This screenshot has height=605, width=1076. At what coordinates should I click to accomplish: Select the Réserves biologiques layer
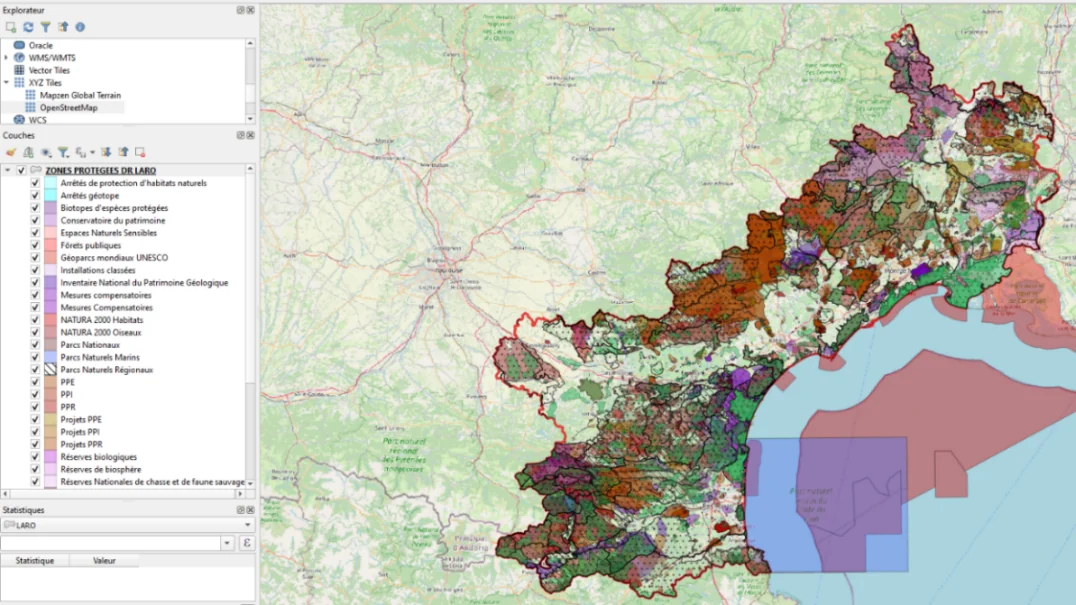click(98, 457)
